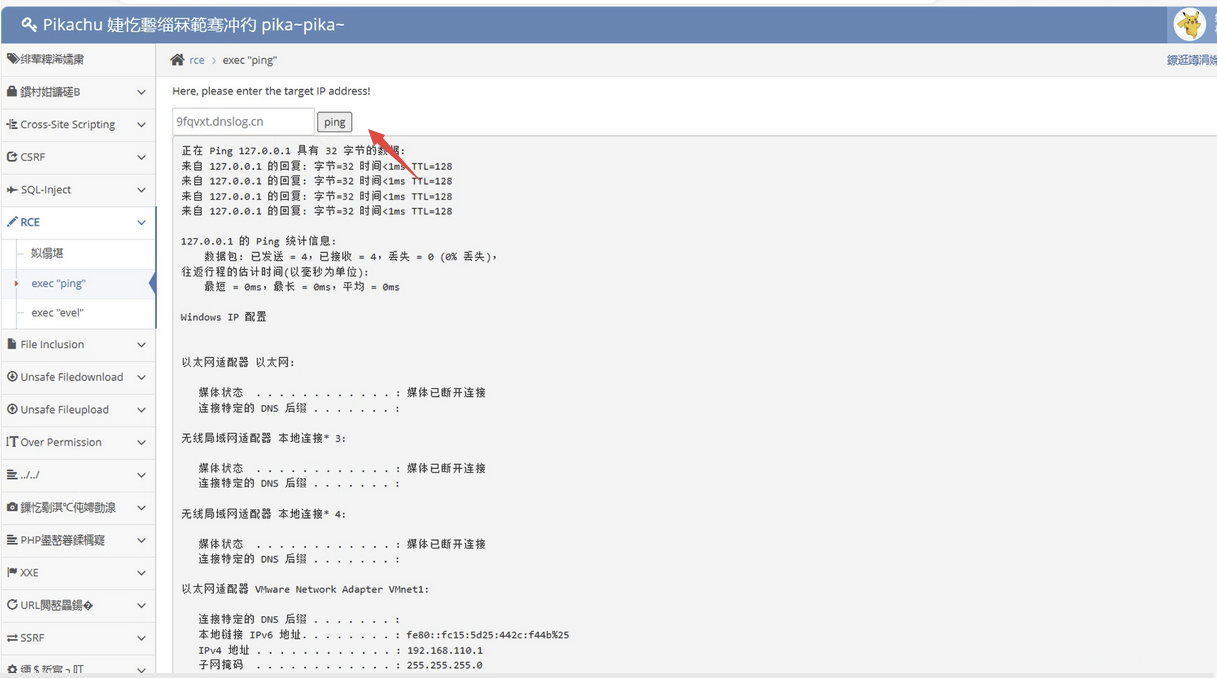1217x678 pixels.
Task: Click the exec "ping" breadcrumb text
Action: click(x=249, y=60)
